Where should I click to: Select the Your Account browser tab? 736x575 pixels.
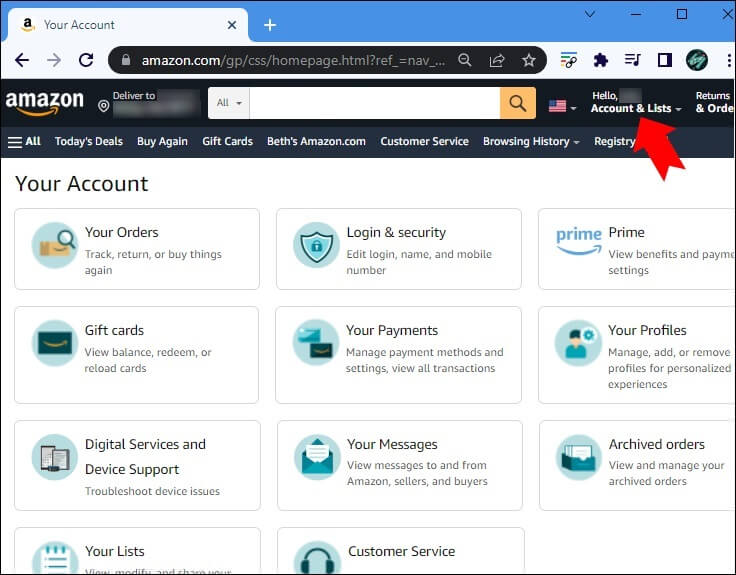(127, 25)
